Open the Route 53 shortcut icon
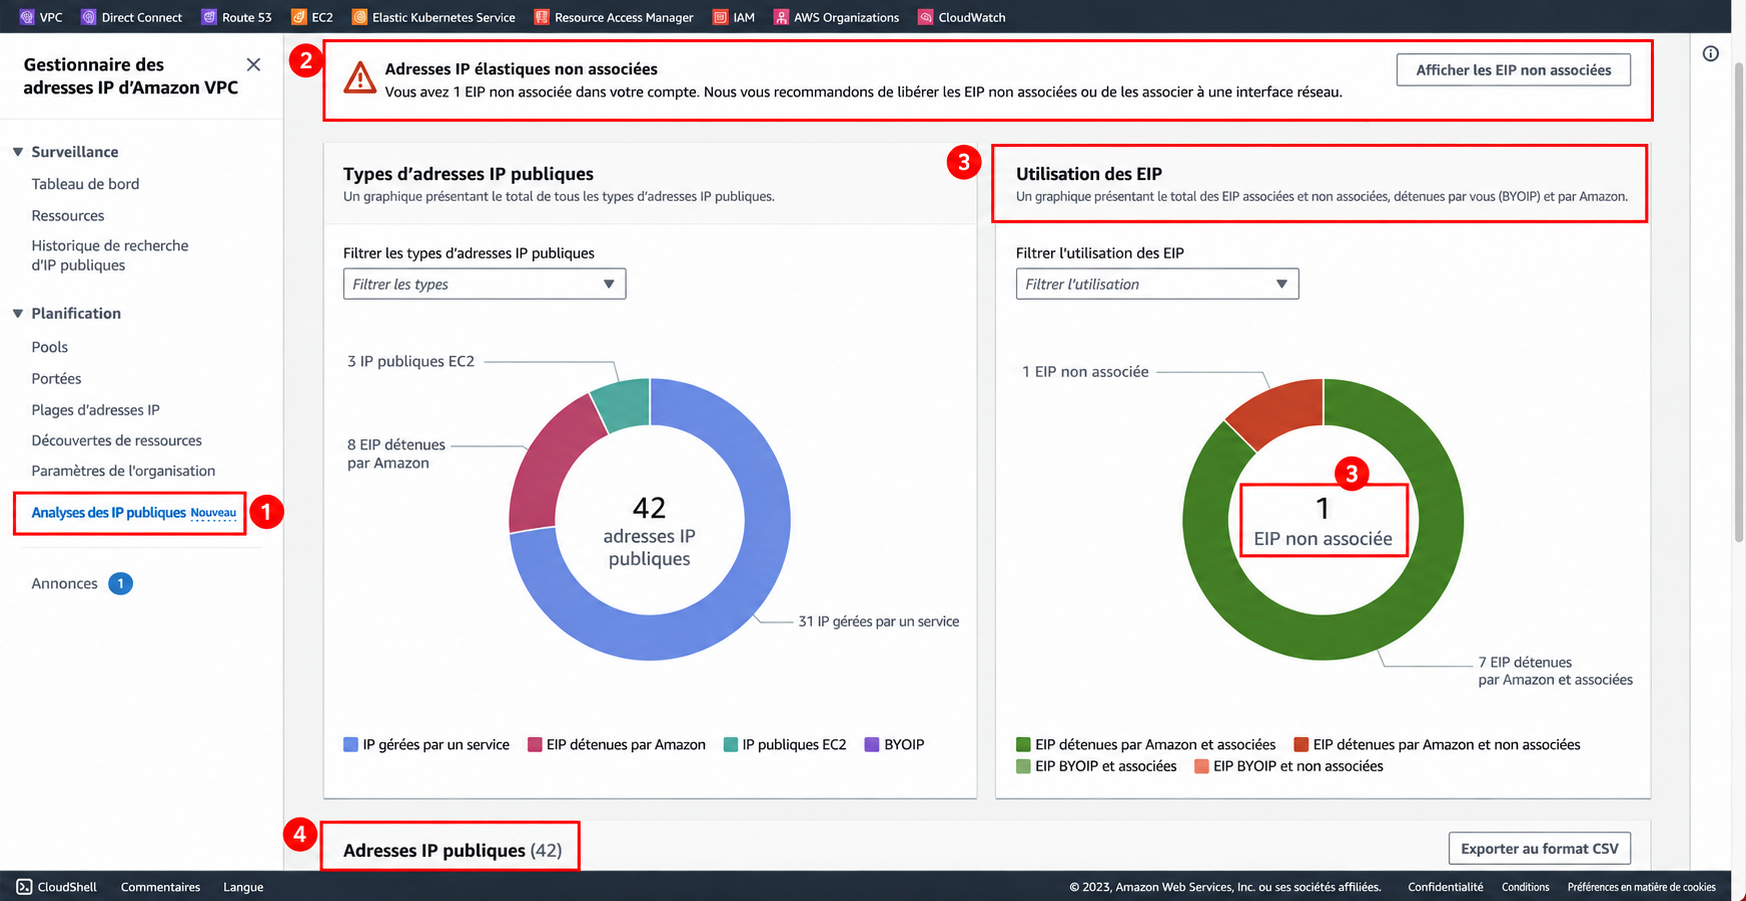This screenshot has width=1746, height=901. click(209, 17)
